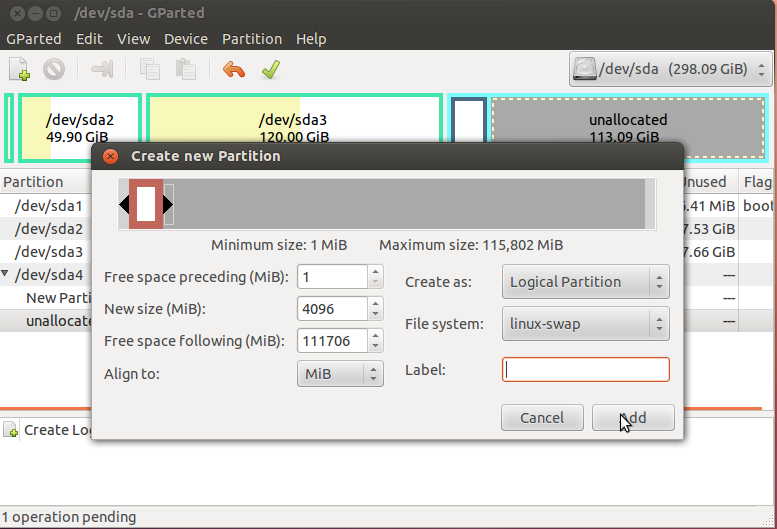Click the Add button
777x529 pixels.
point(633,418)
